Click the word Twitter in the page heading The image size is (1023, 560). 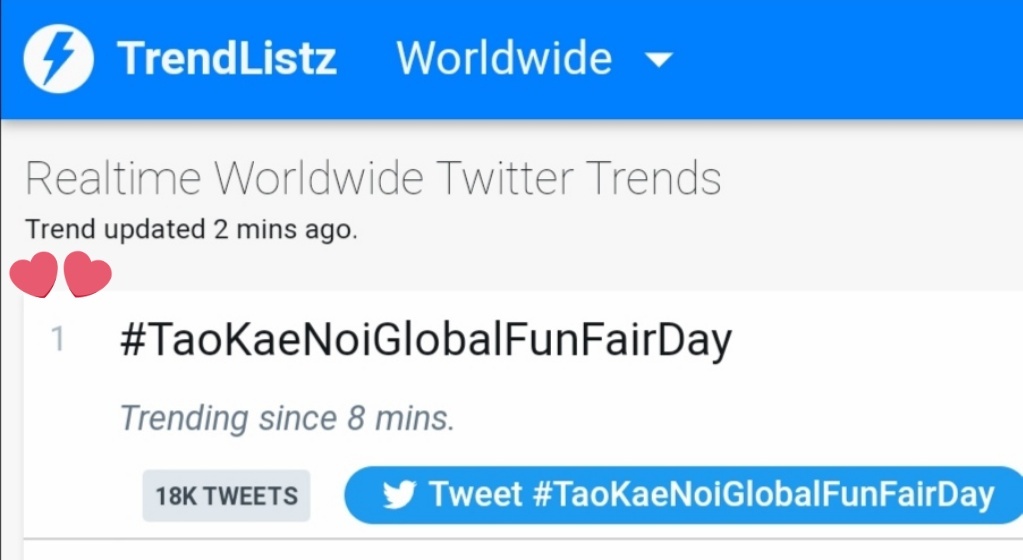(506, 178)
